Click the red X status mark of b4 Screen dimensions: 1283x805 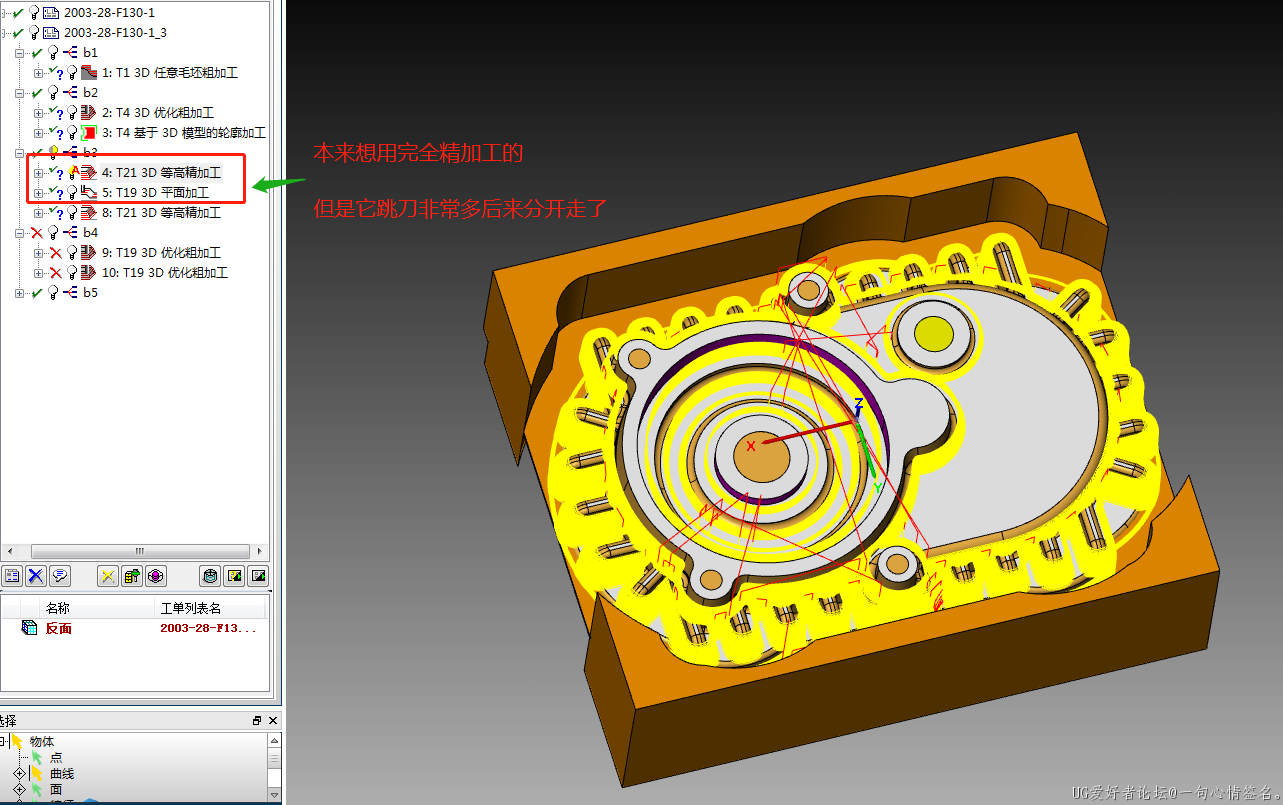tap(37, 233)
